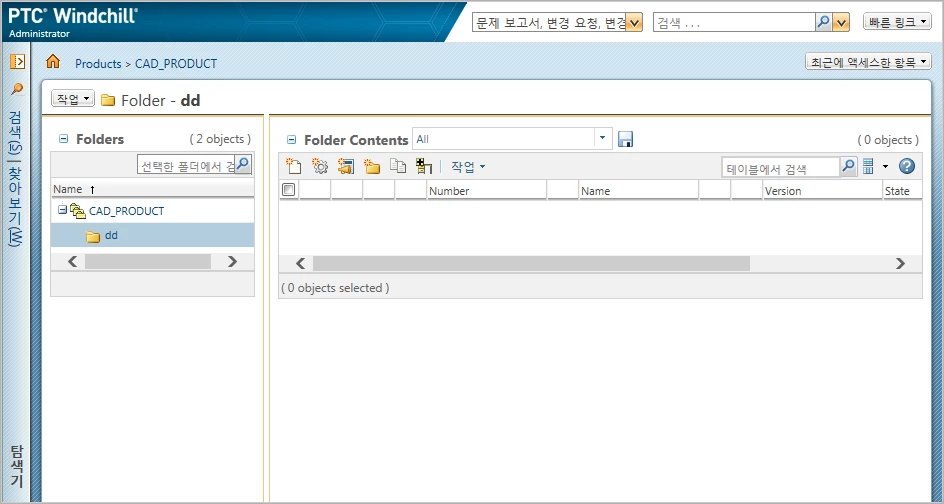
Task: Focus the 선택한 폴더에서 search field
Action: click(x=187, y=164)
